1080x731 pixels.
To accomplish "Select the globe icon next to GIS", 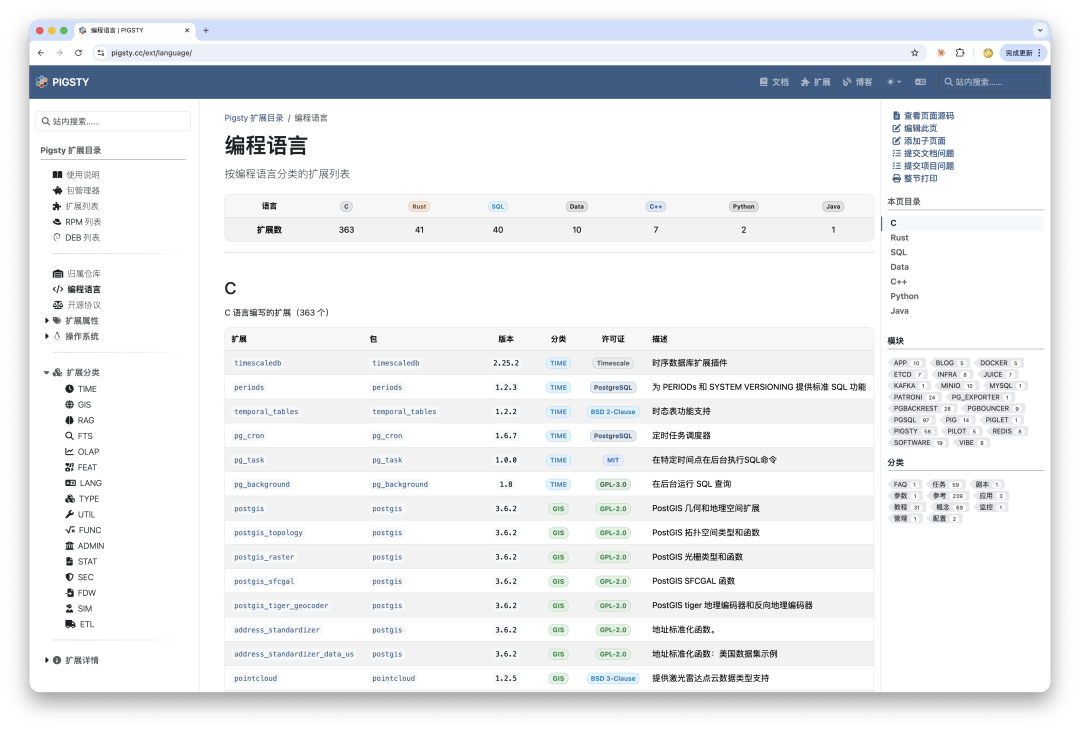I will tap(70, 404).
